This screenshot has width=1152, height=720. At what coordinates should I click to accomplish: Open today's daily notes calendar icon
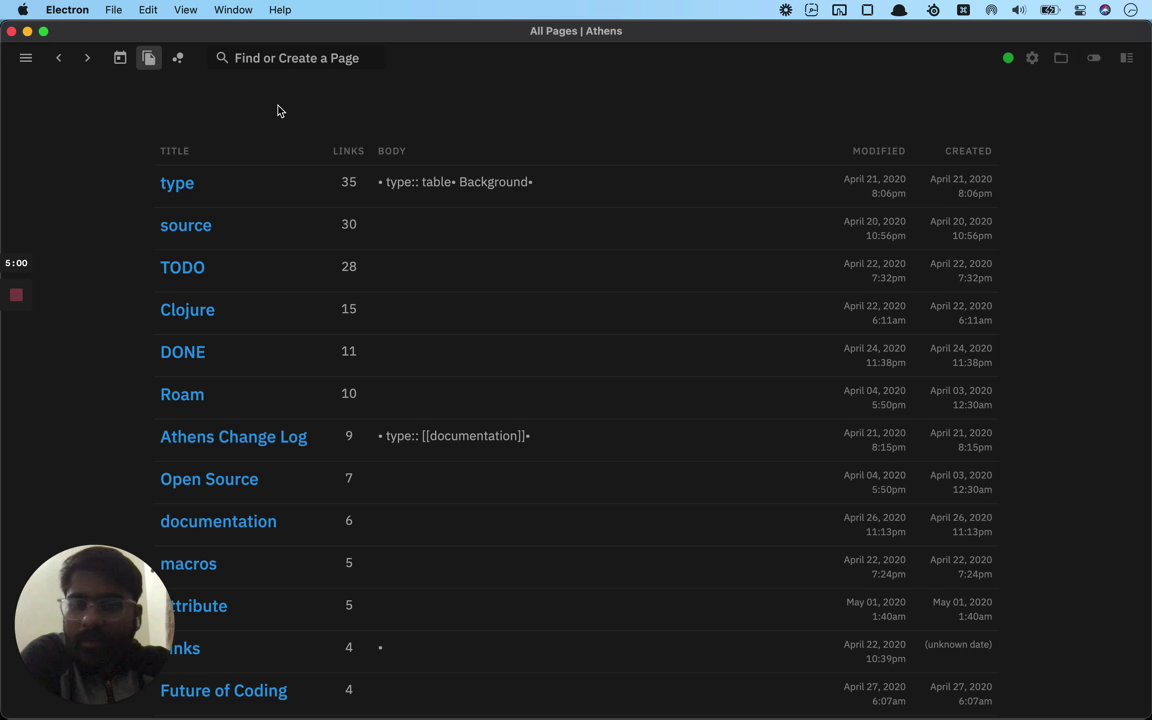point(120,58)
